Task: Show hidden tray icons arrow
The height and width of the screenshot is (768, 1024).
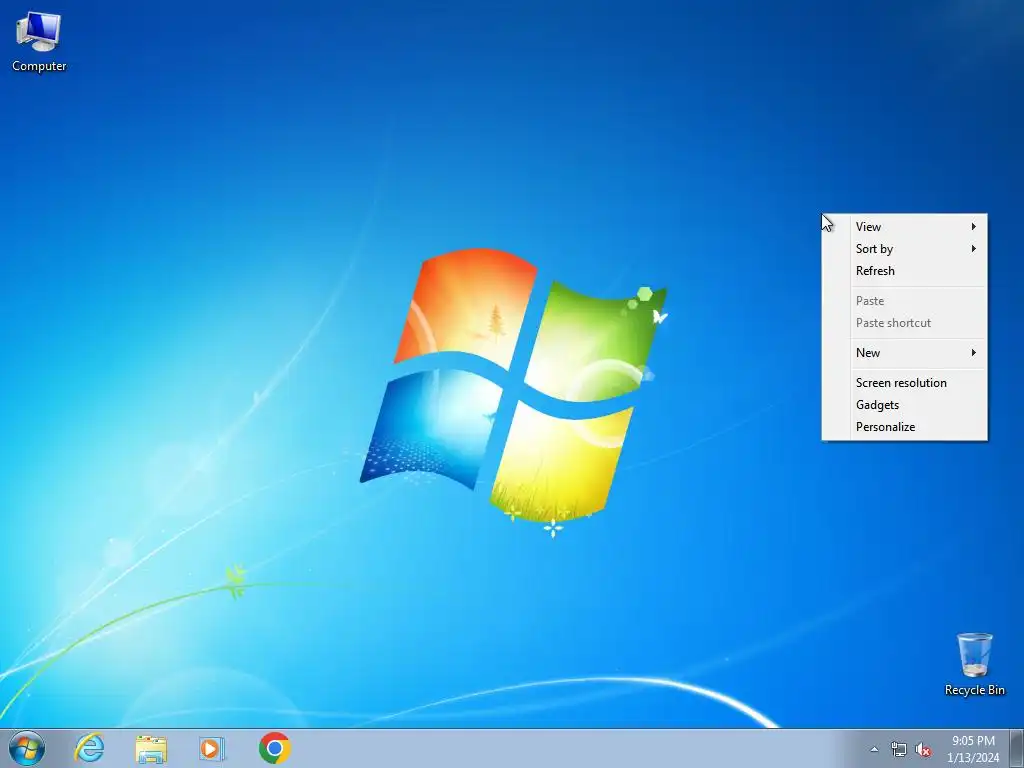Action: pyautogui.click(x=874, y=750)
